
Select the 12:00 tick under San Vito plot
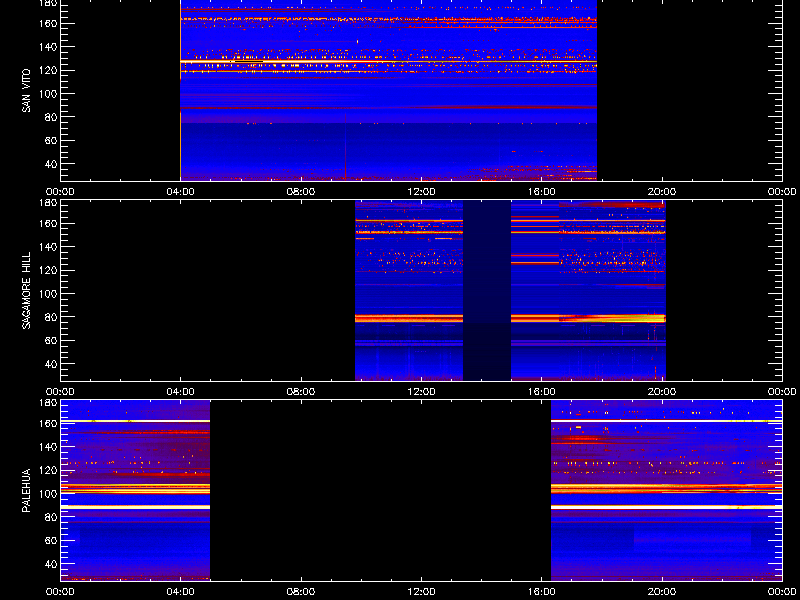point(421,192)
